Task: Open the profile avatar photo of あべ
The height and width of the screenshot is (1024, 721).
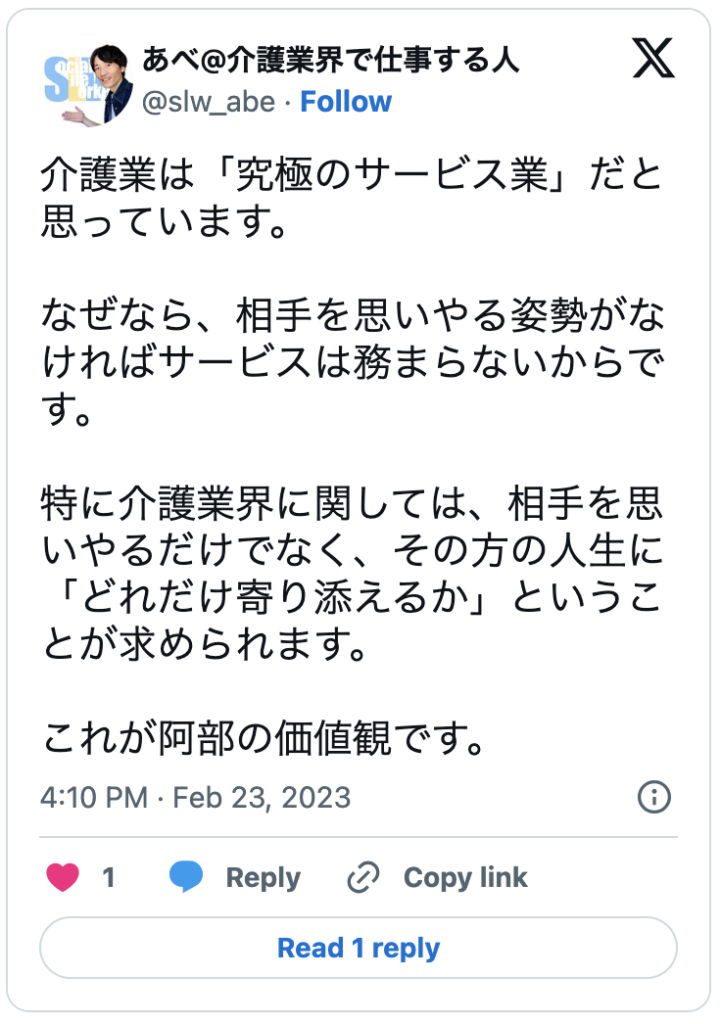Action: click(84, 84)
